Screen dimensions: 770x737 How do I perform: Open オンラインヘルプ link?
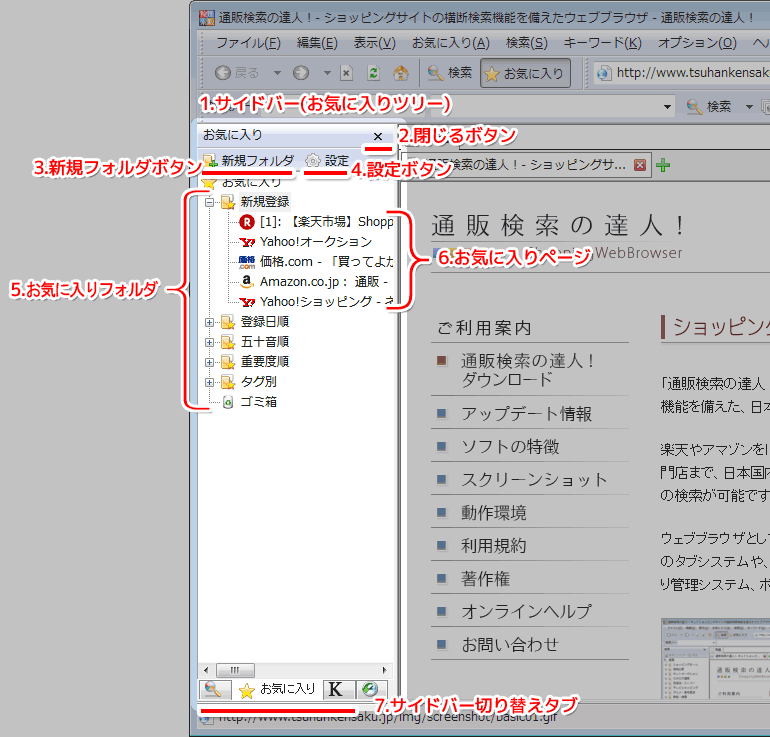tap(526, 611)
